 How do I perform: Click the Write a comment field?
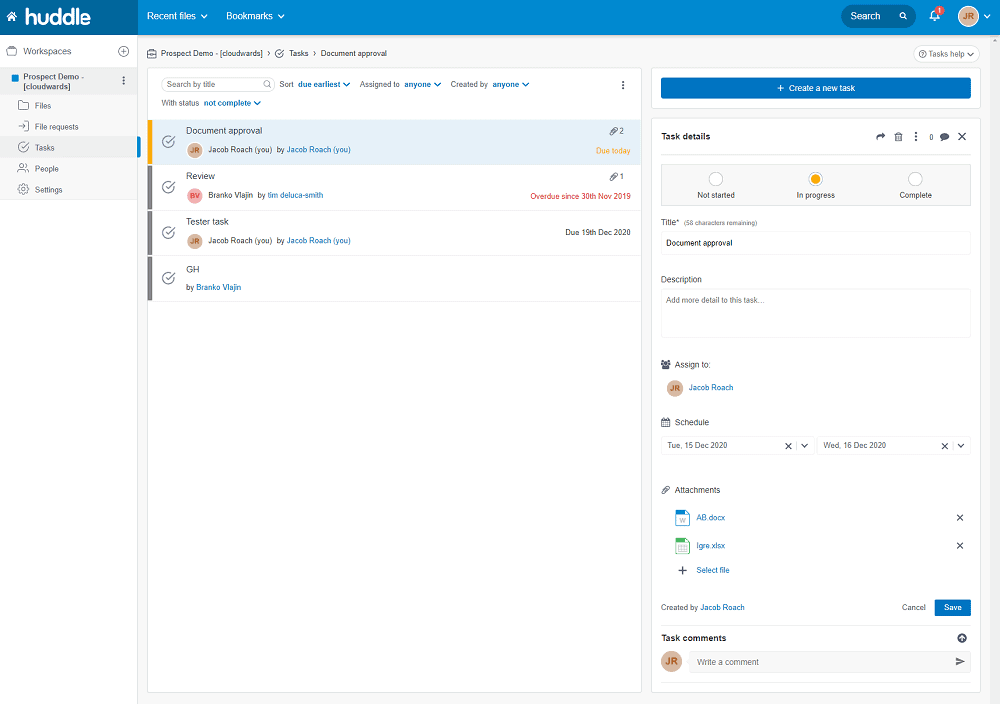829,662
